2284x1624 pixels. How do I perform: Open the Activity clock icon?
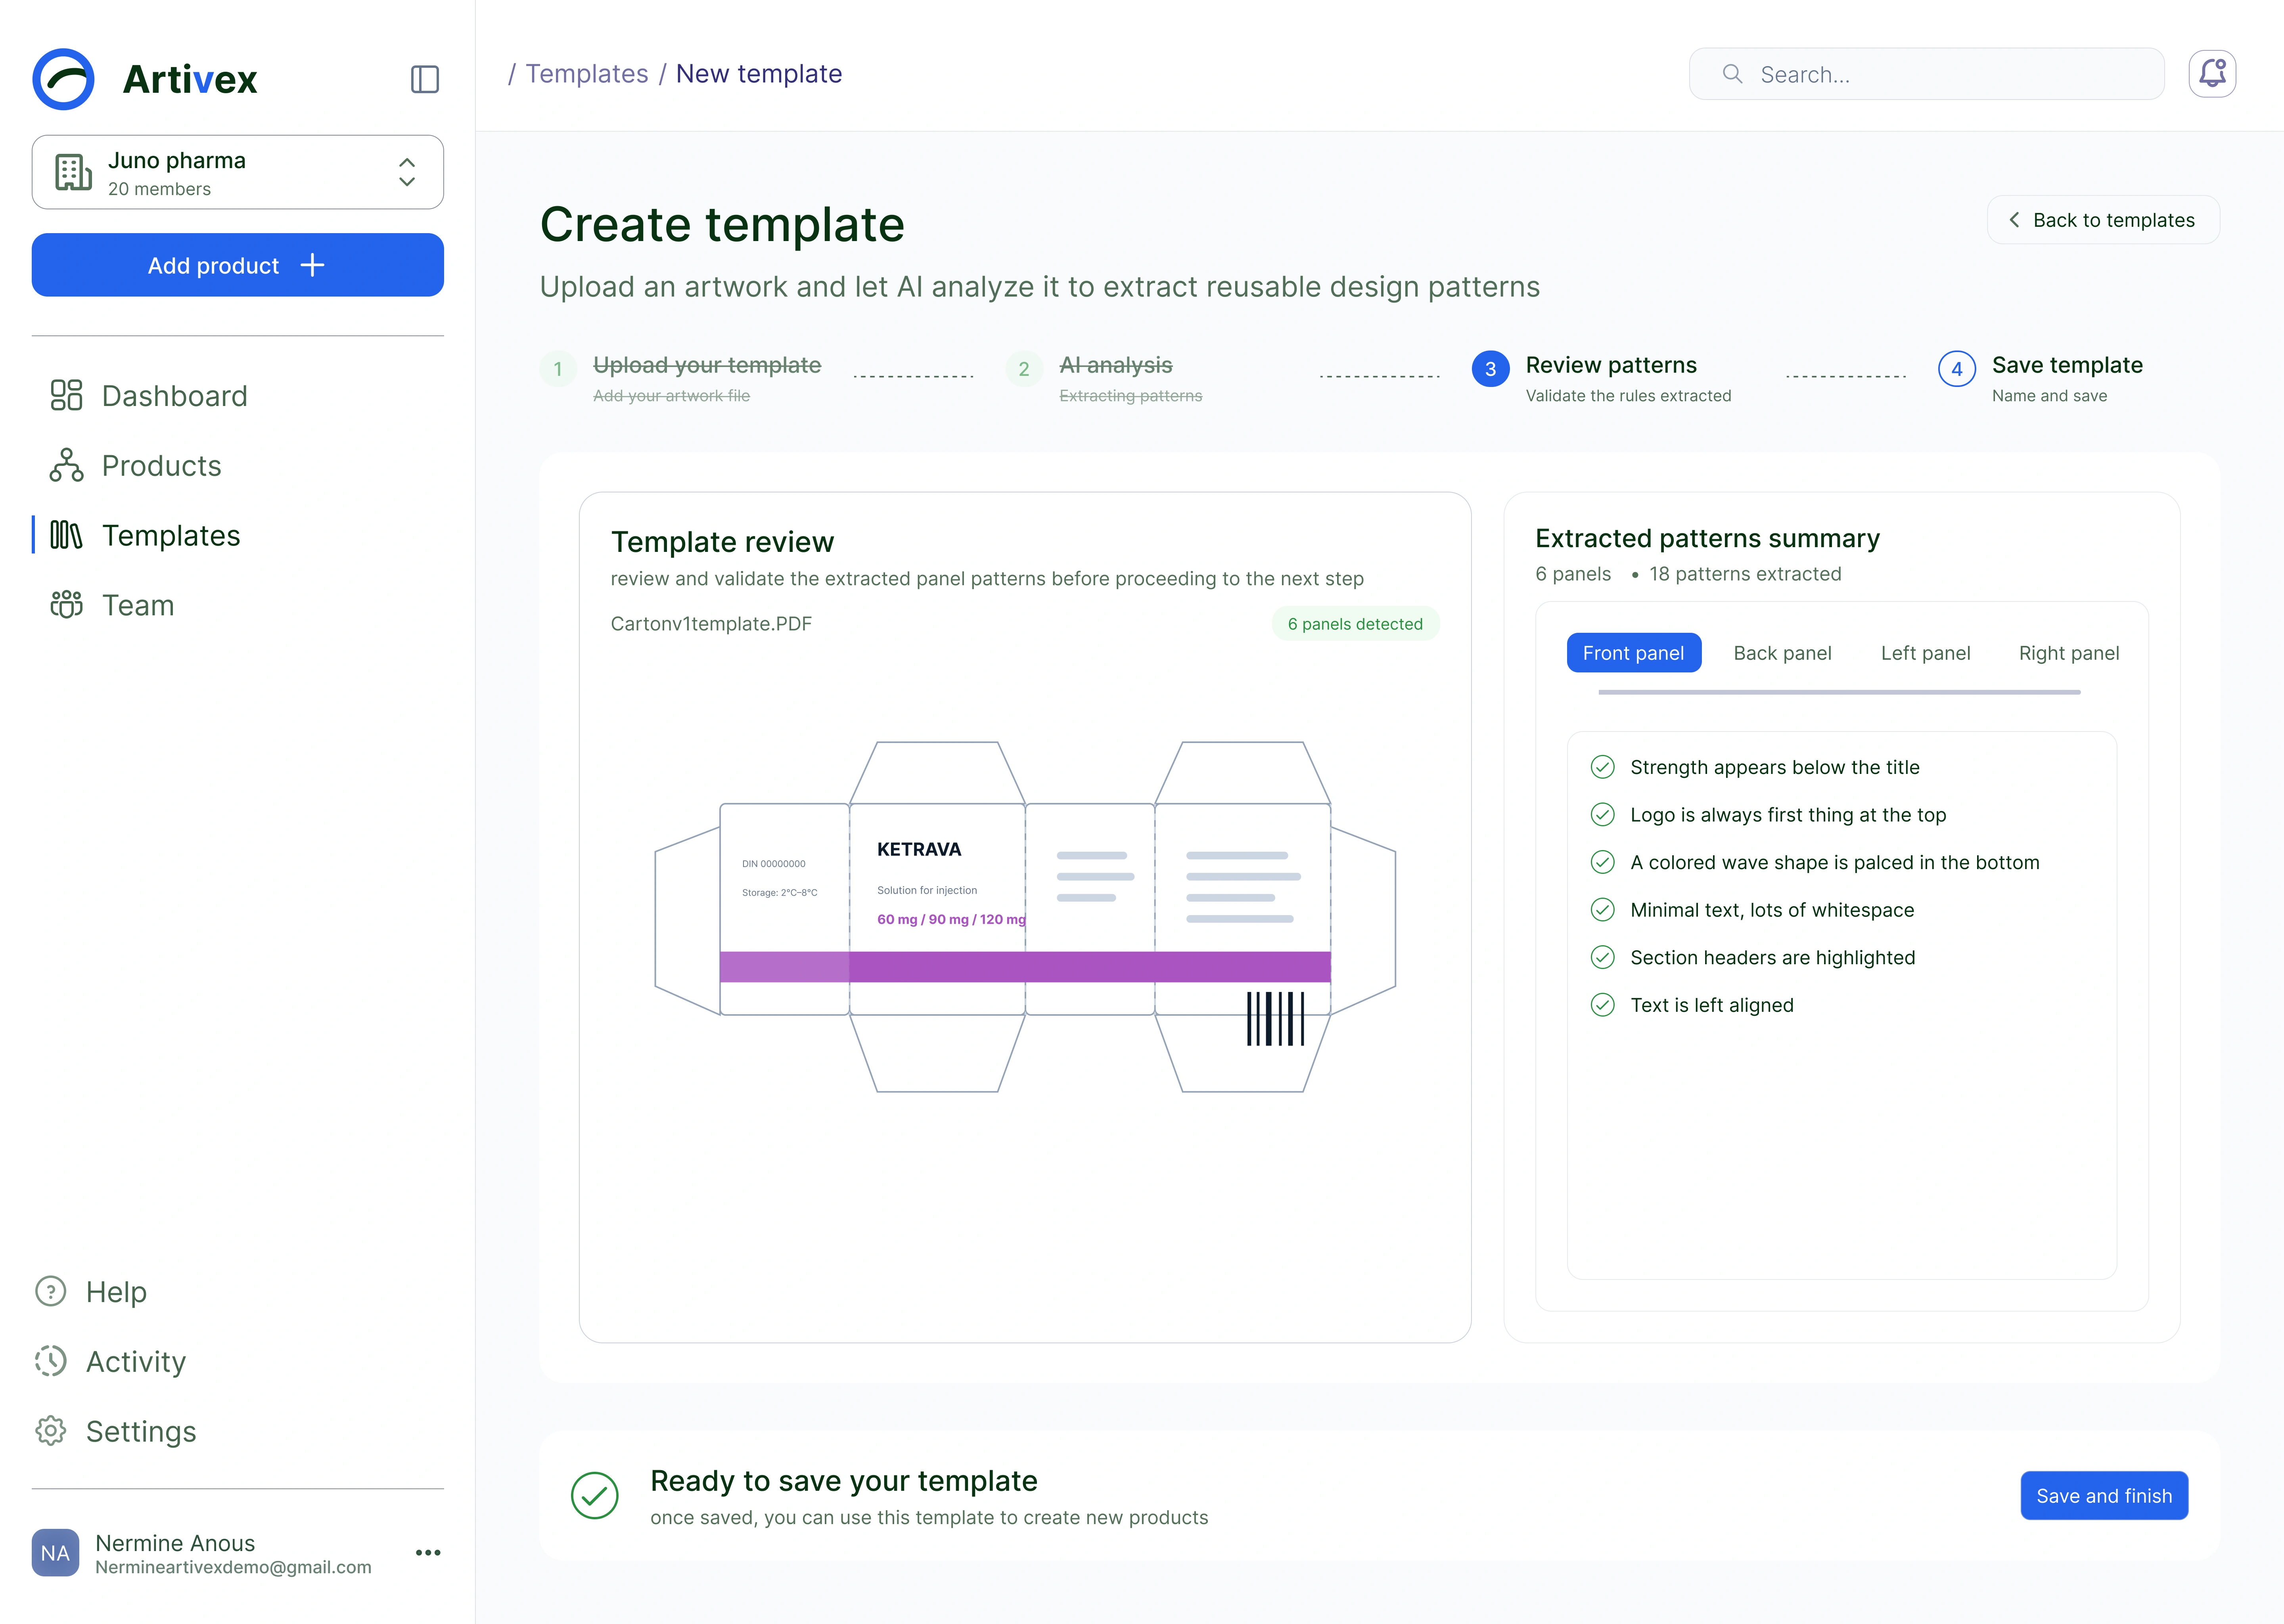point(50,1361)
